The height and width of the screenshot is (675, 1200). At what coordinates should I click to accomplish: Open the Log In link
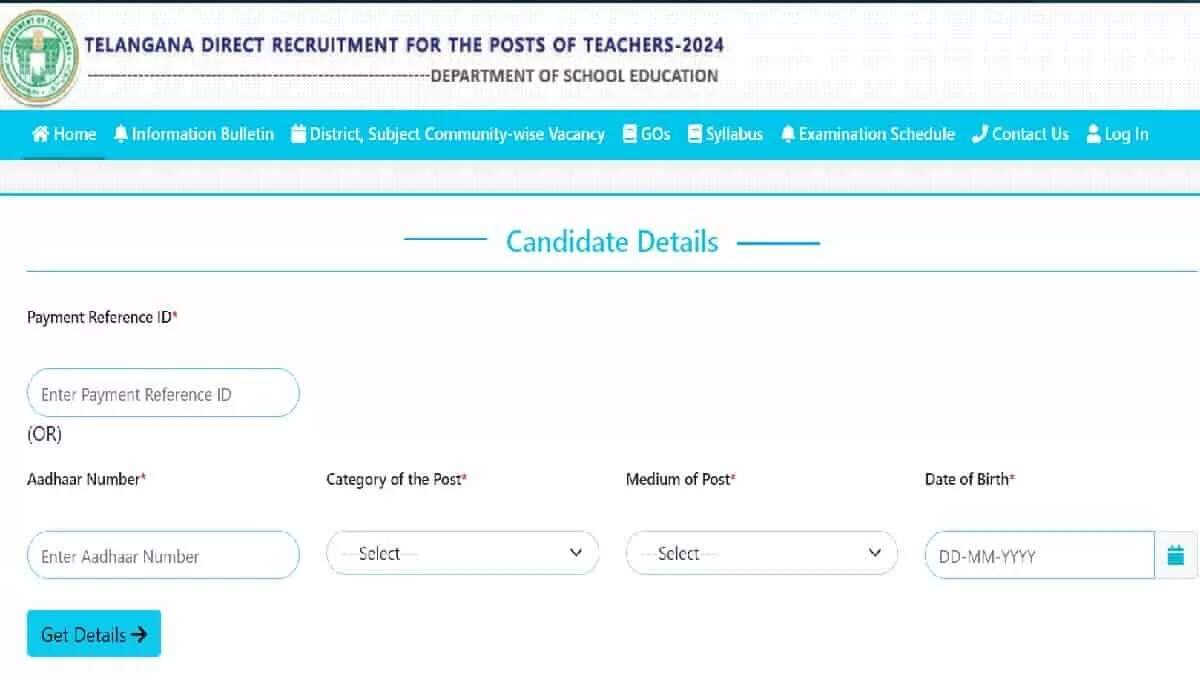[x=1126, y=134]
